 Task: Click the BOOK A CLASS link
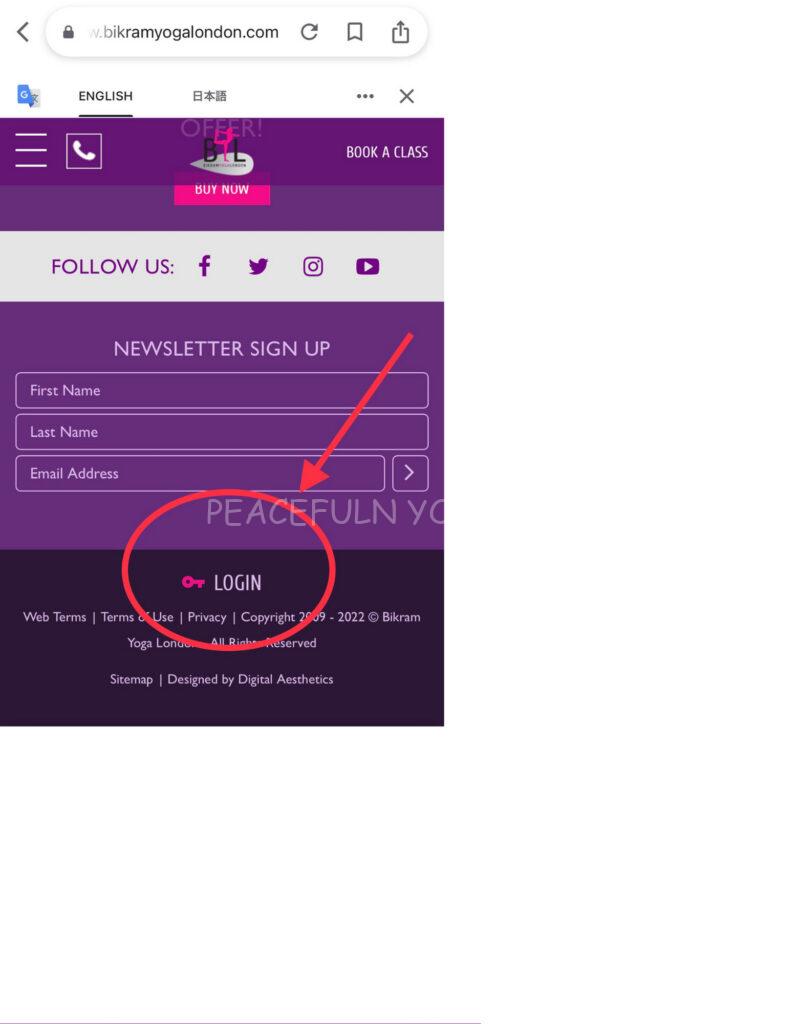(387, 152)
